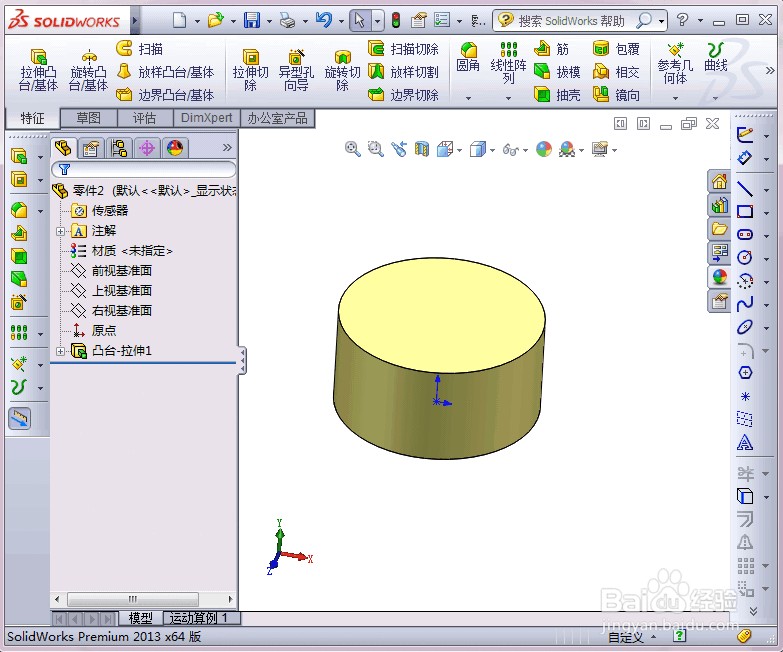The height and width of the screenshot is (652, 783).
Task: Select Boundary Cut (边界切除)
Action: pyautogui.click(x=403, y=94)
